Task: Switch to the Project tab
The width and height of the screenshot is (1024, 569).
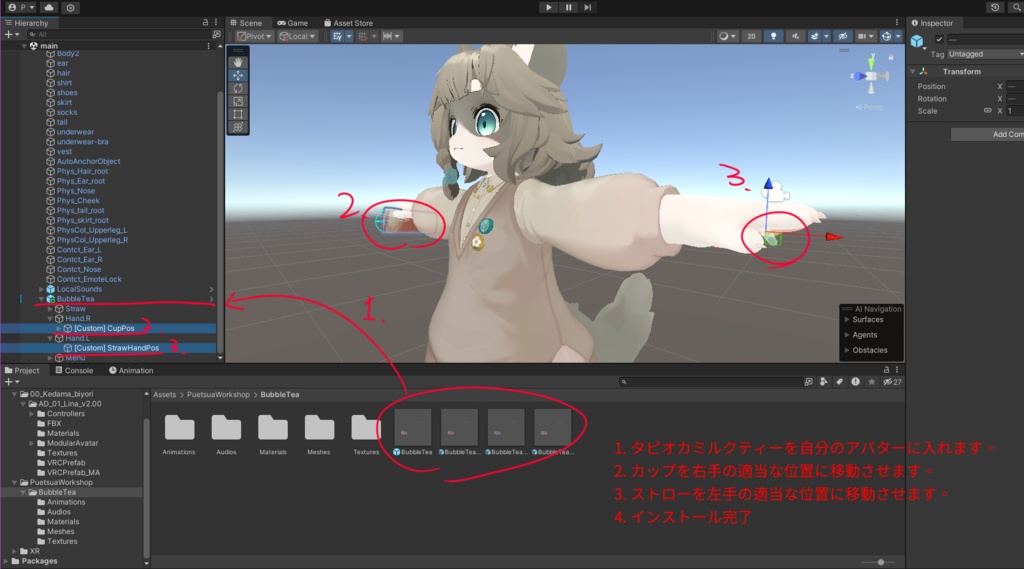Action: click(x=22, y=370)
